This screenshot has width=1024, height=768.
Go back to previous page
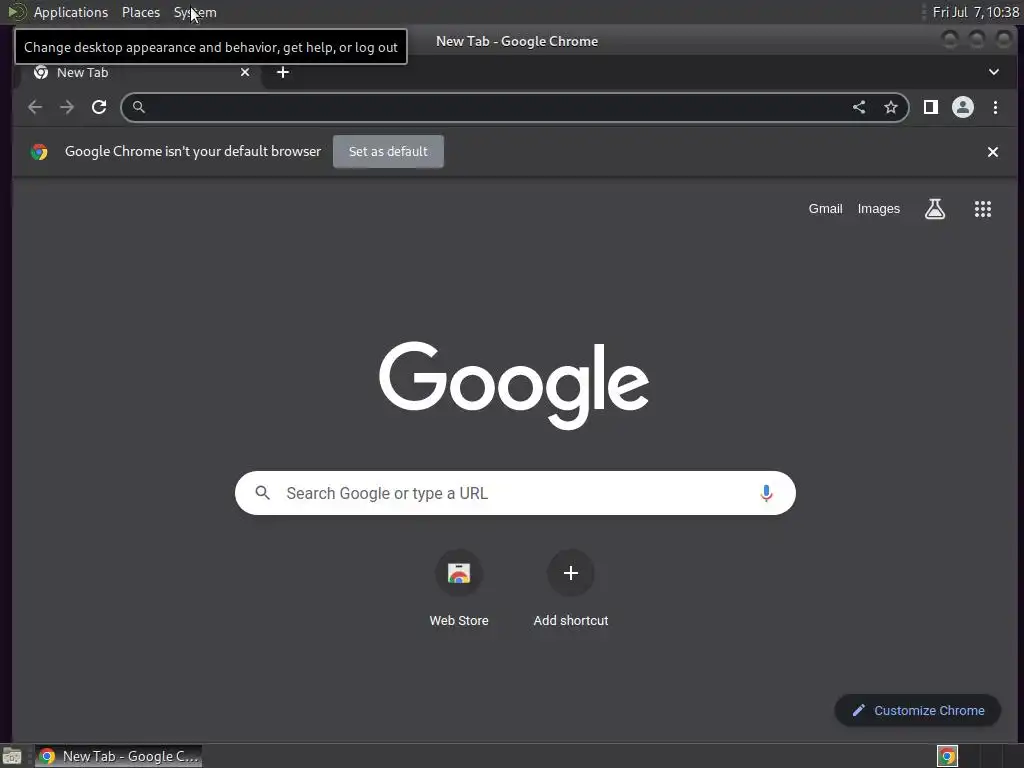point(35,107)
